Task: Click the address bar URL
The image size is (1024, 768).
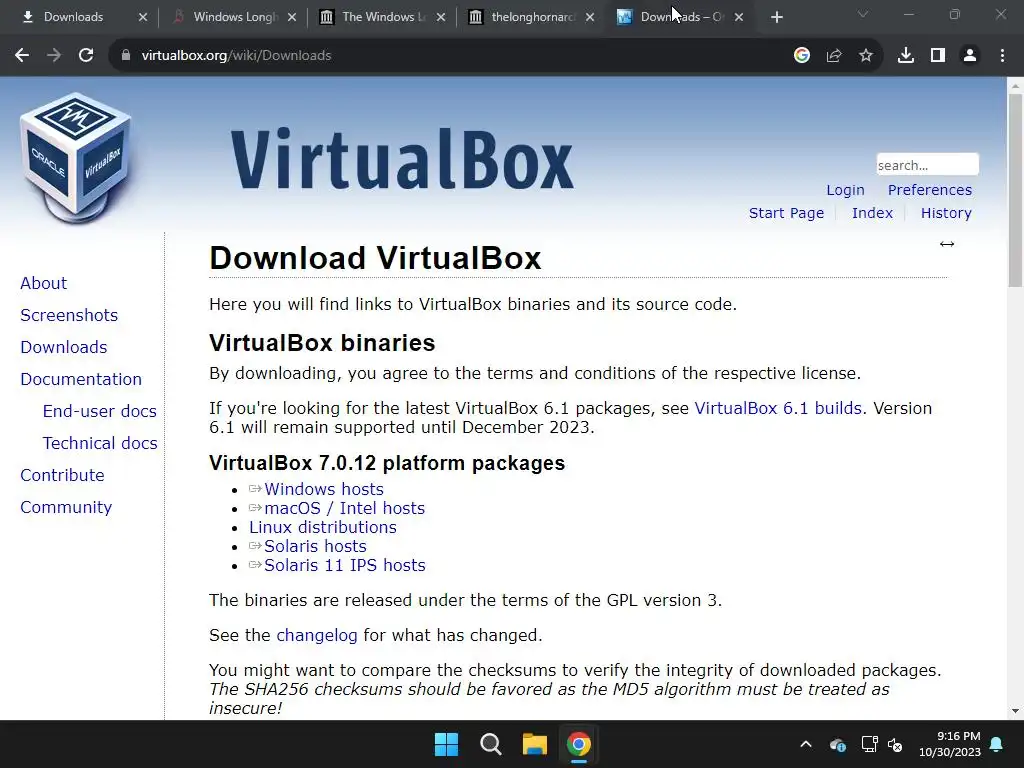Action: pyautogui.click(x=236, y=56)
